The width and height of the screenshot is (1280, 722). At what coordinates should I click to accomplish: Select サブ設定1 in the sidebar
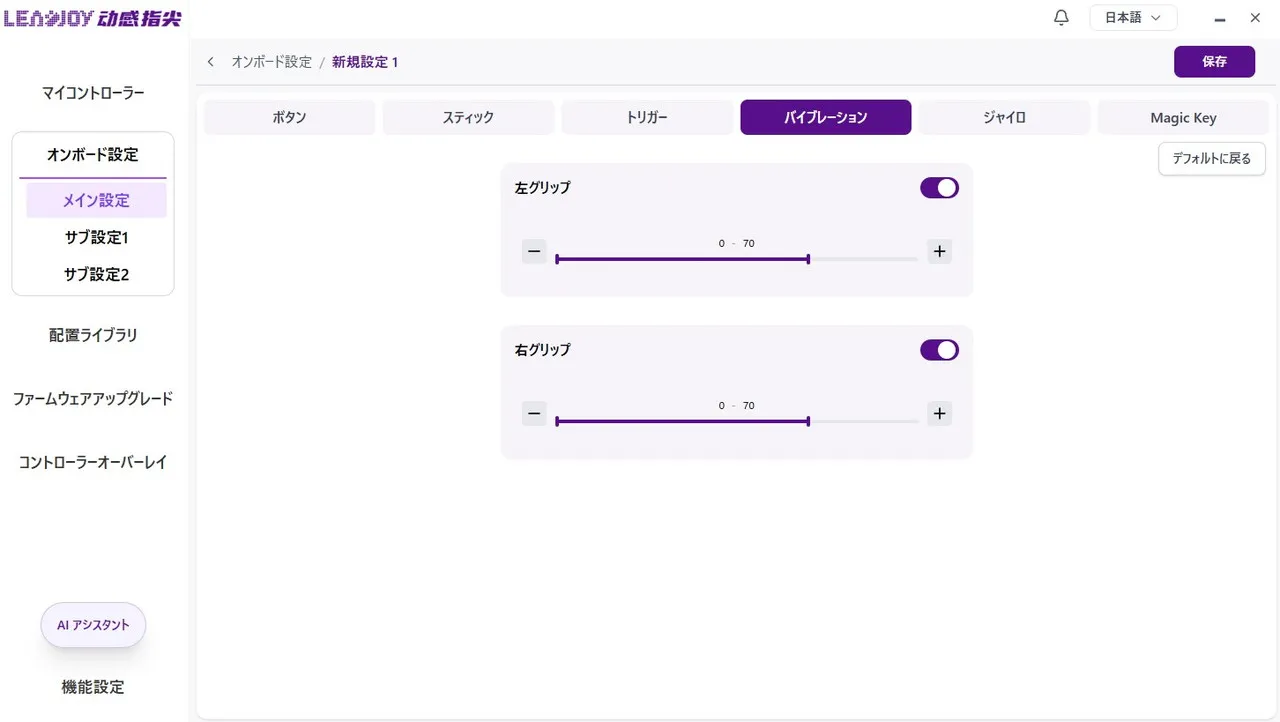[x=96, y=238]
